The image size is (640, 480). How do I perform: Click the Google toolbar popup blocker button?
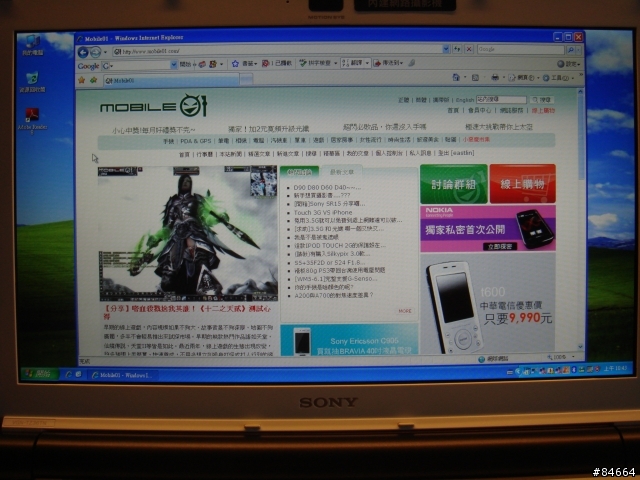(x=277, y=63)
